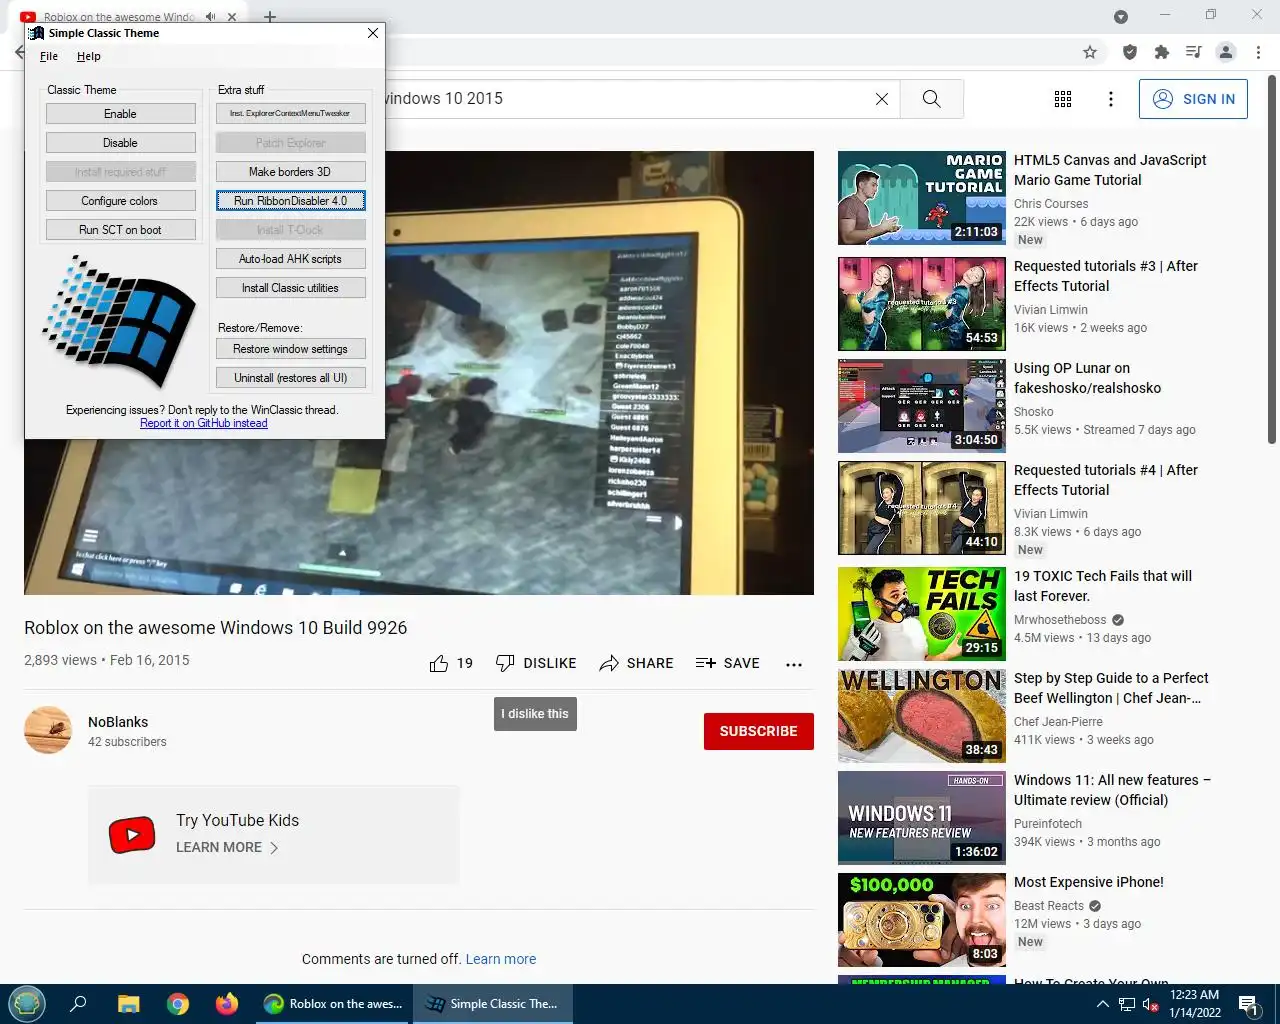The image size is (1280, 1024).
Task: Open the 19 TOXIC Tech Fails thumbnail
Action: (922, 614)
